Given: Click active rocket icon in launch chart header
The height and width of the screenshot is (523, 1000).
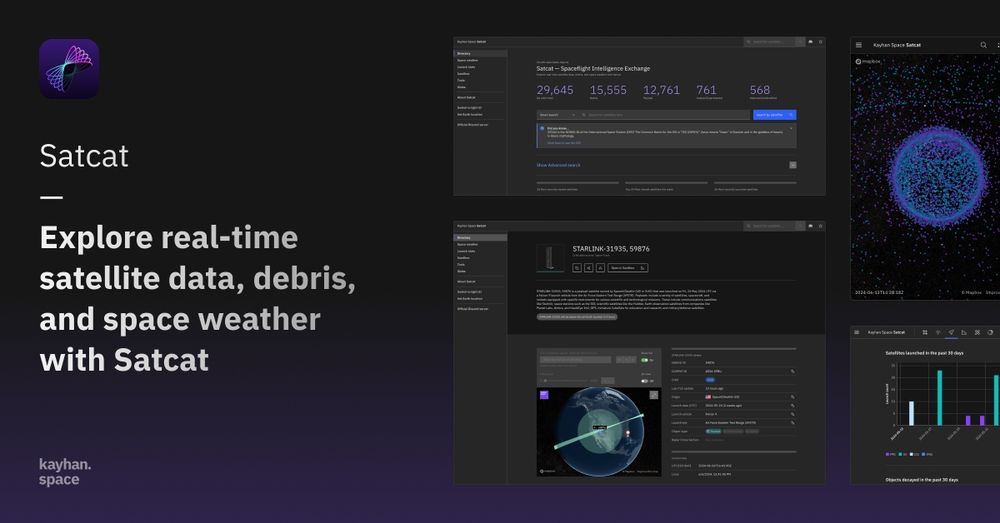Looking at the screenshot, I should point(951,332).
